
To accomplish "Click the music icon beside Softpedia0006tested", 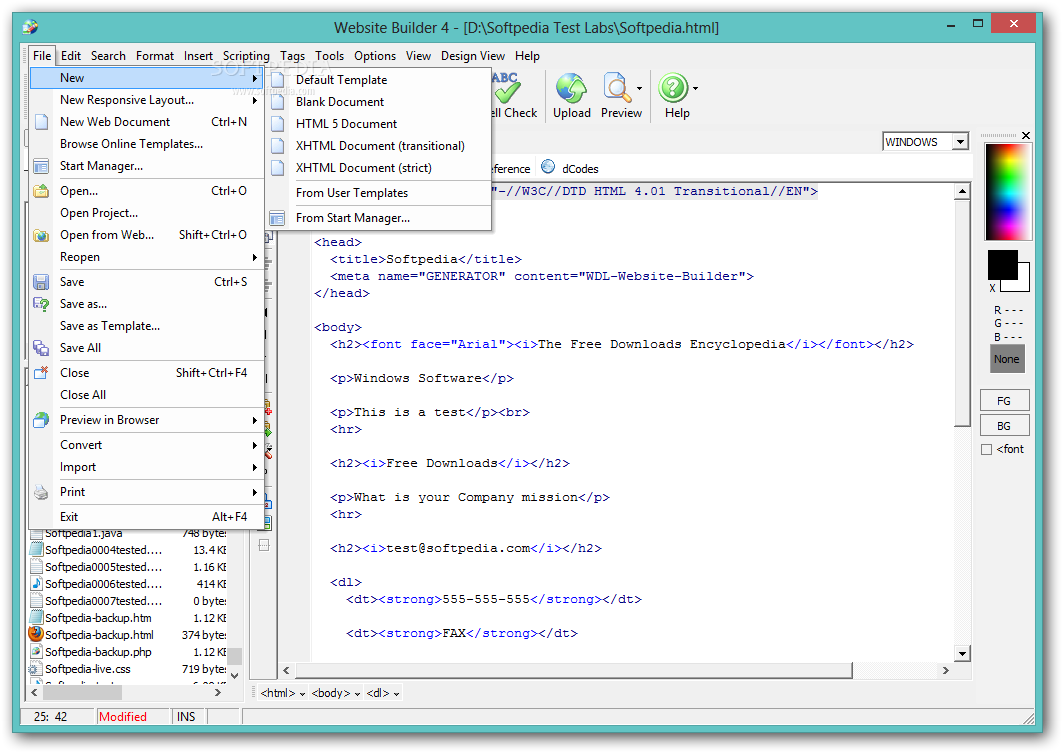I will pyautogui.click(x=37, y=584).
